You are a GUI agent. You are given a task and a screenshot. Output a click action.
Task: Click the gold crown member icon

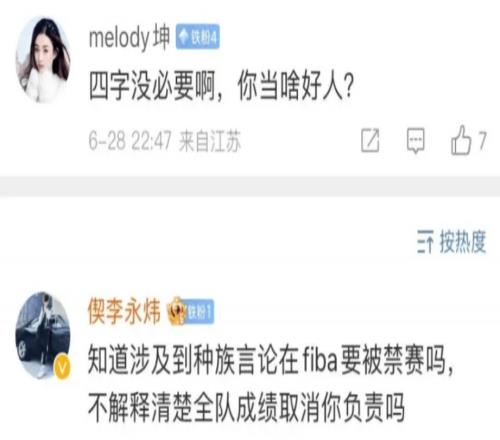(x=176, y=311)
